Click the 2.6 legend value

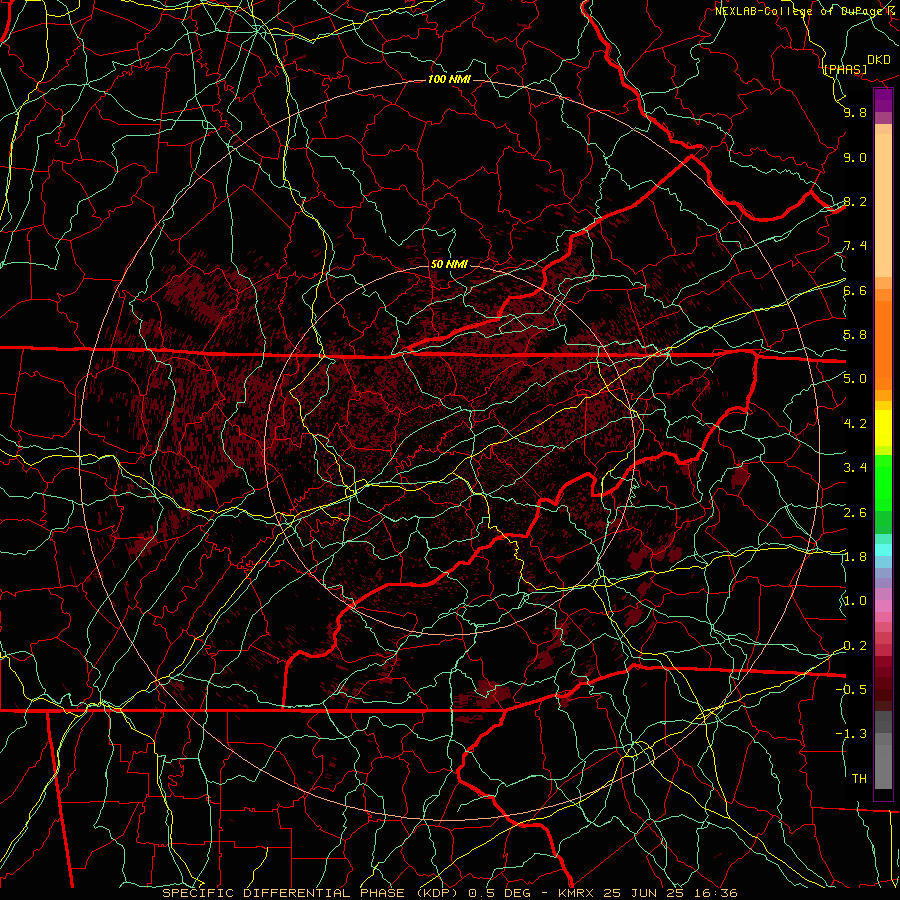tap(855, 513)
